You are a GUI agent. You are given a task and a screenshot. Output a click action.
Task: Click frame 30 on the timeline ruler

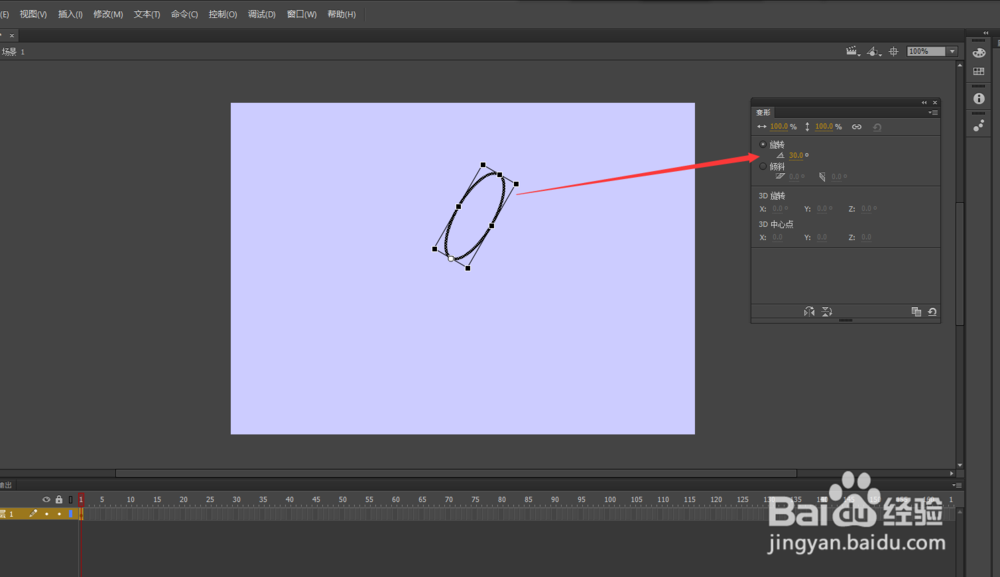[x=236, y=500]
